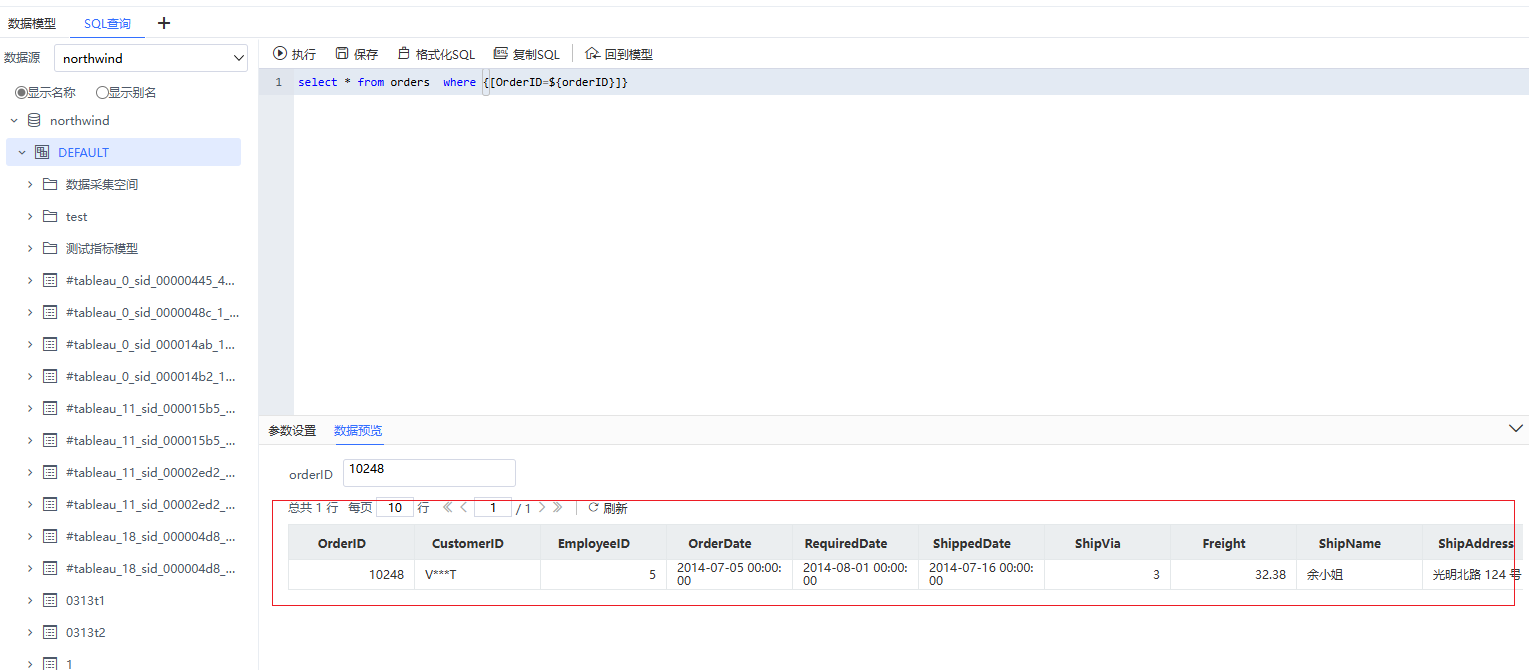Screen dimensions: 1529x670
Task: Go to the last page of results
Action: tap(557, 508)
